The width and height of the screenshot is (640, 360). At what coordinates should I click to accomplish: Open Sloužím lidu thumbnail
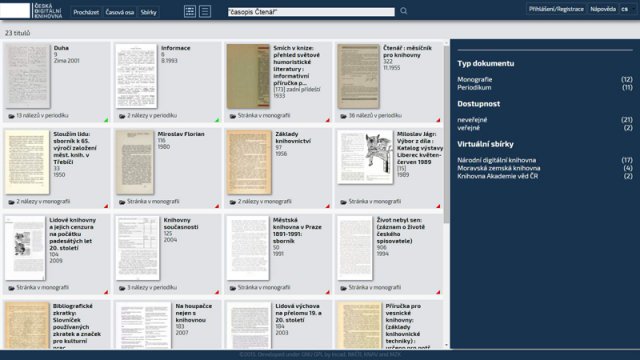(x=27, y=162)
